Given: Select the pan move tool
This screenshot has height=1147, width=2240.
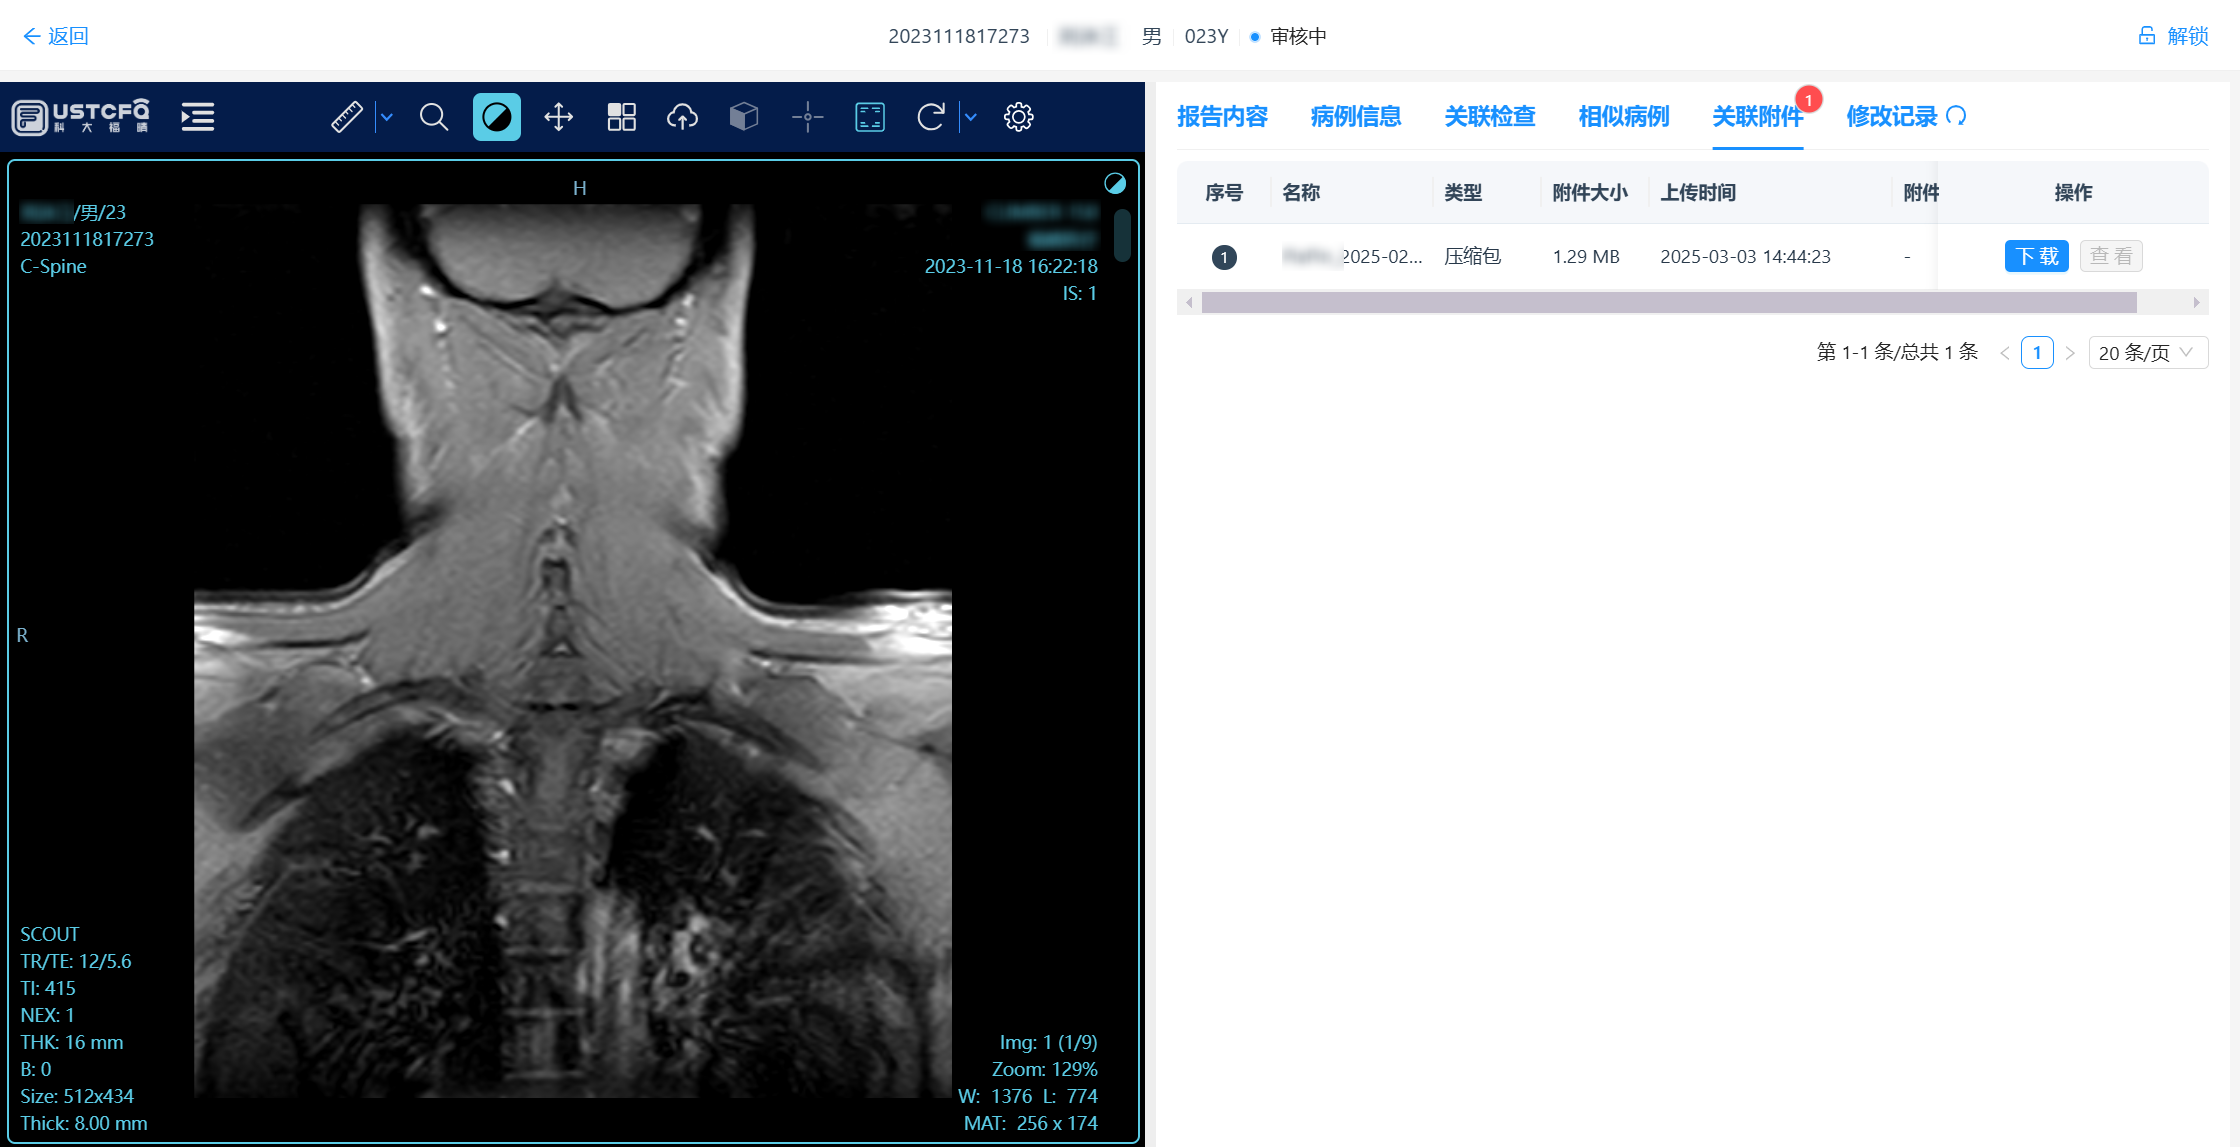Looking at the screenshot, I should [558, 117].
